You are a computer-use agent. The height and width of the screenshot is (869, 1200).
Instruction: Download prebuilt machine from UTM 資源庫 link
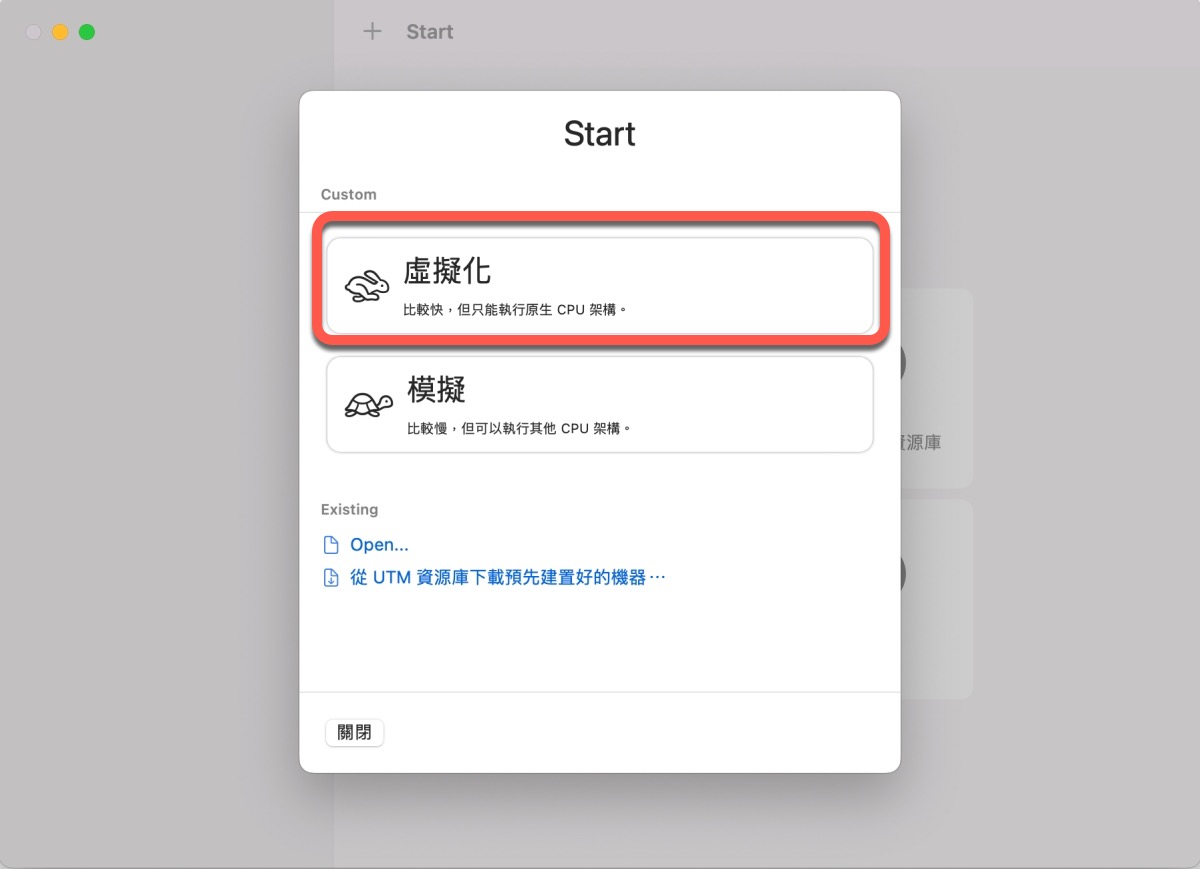[x=508, y=578]
